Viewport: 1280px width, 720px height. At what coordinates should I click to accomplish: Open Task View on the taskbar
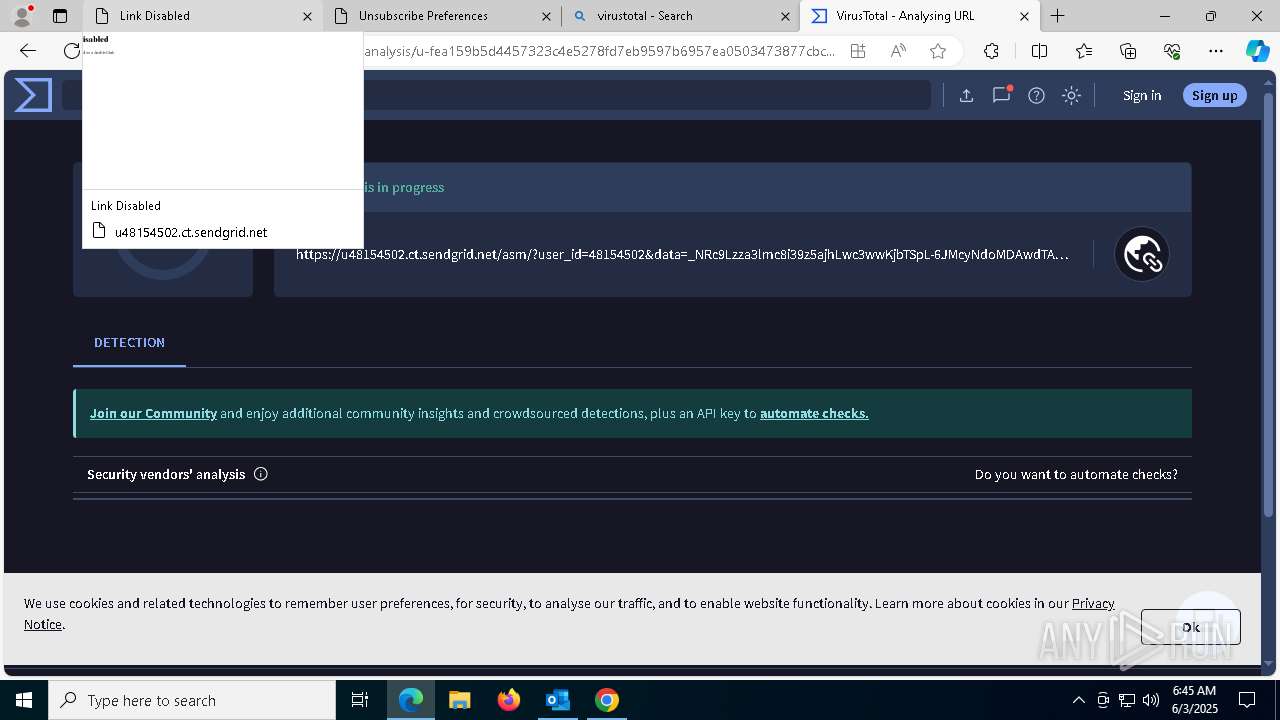point(360,700)
